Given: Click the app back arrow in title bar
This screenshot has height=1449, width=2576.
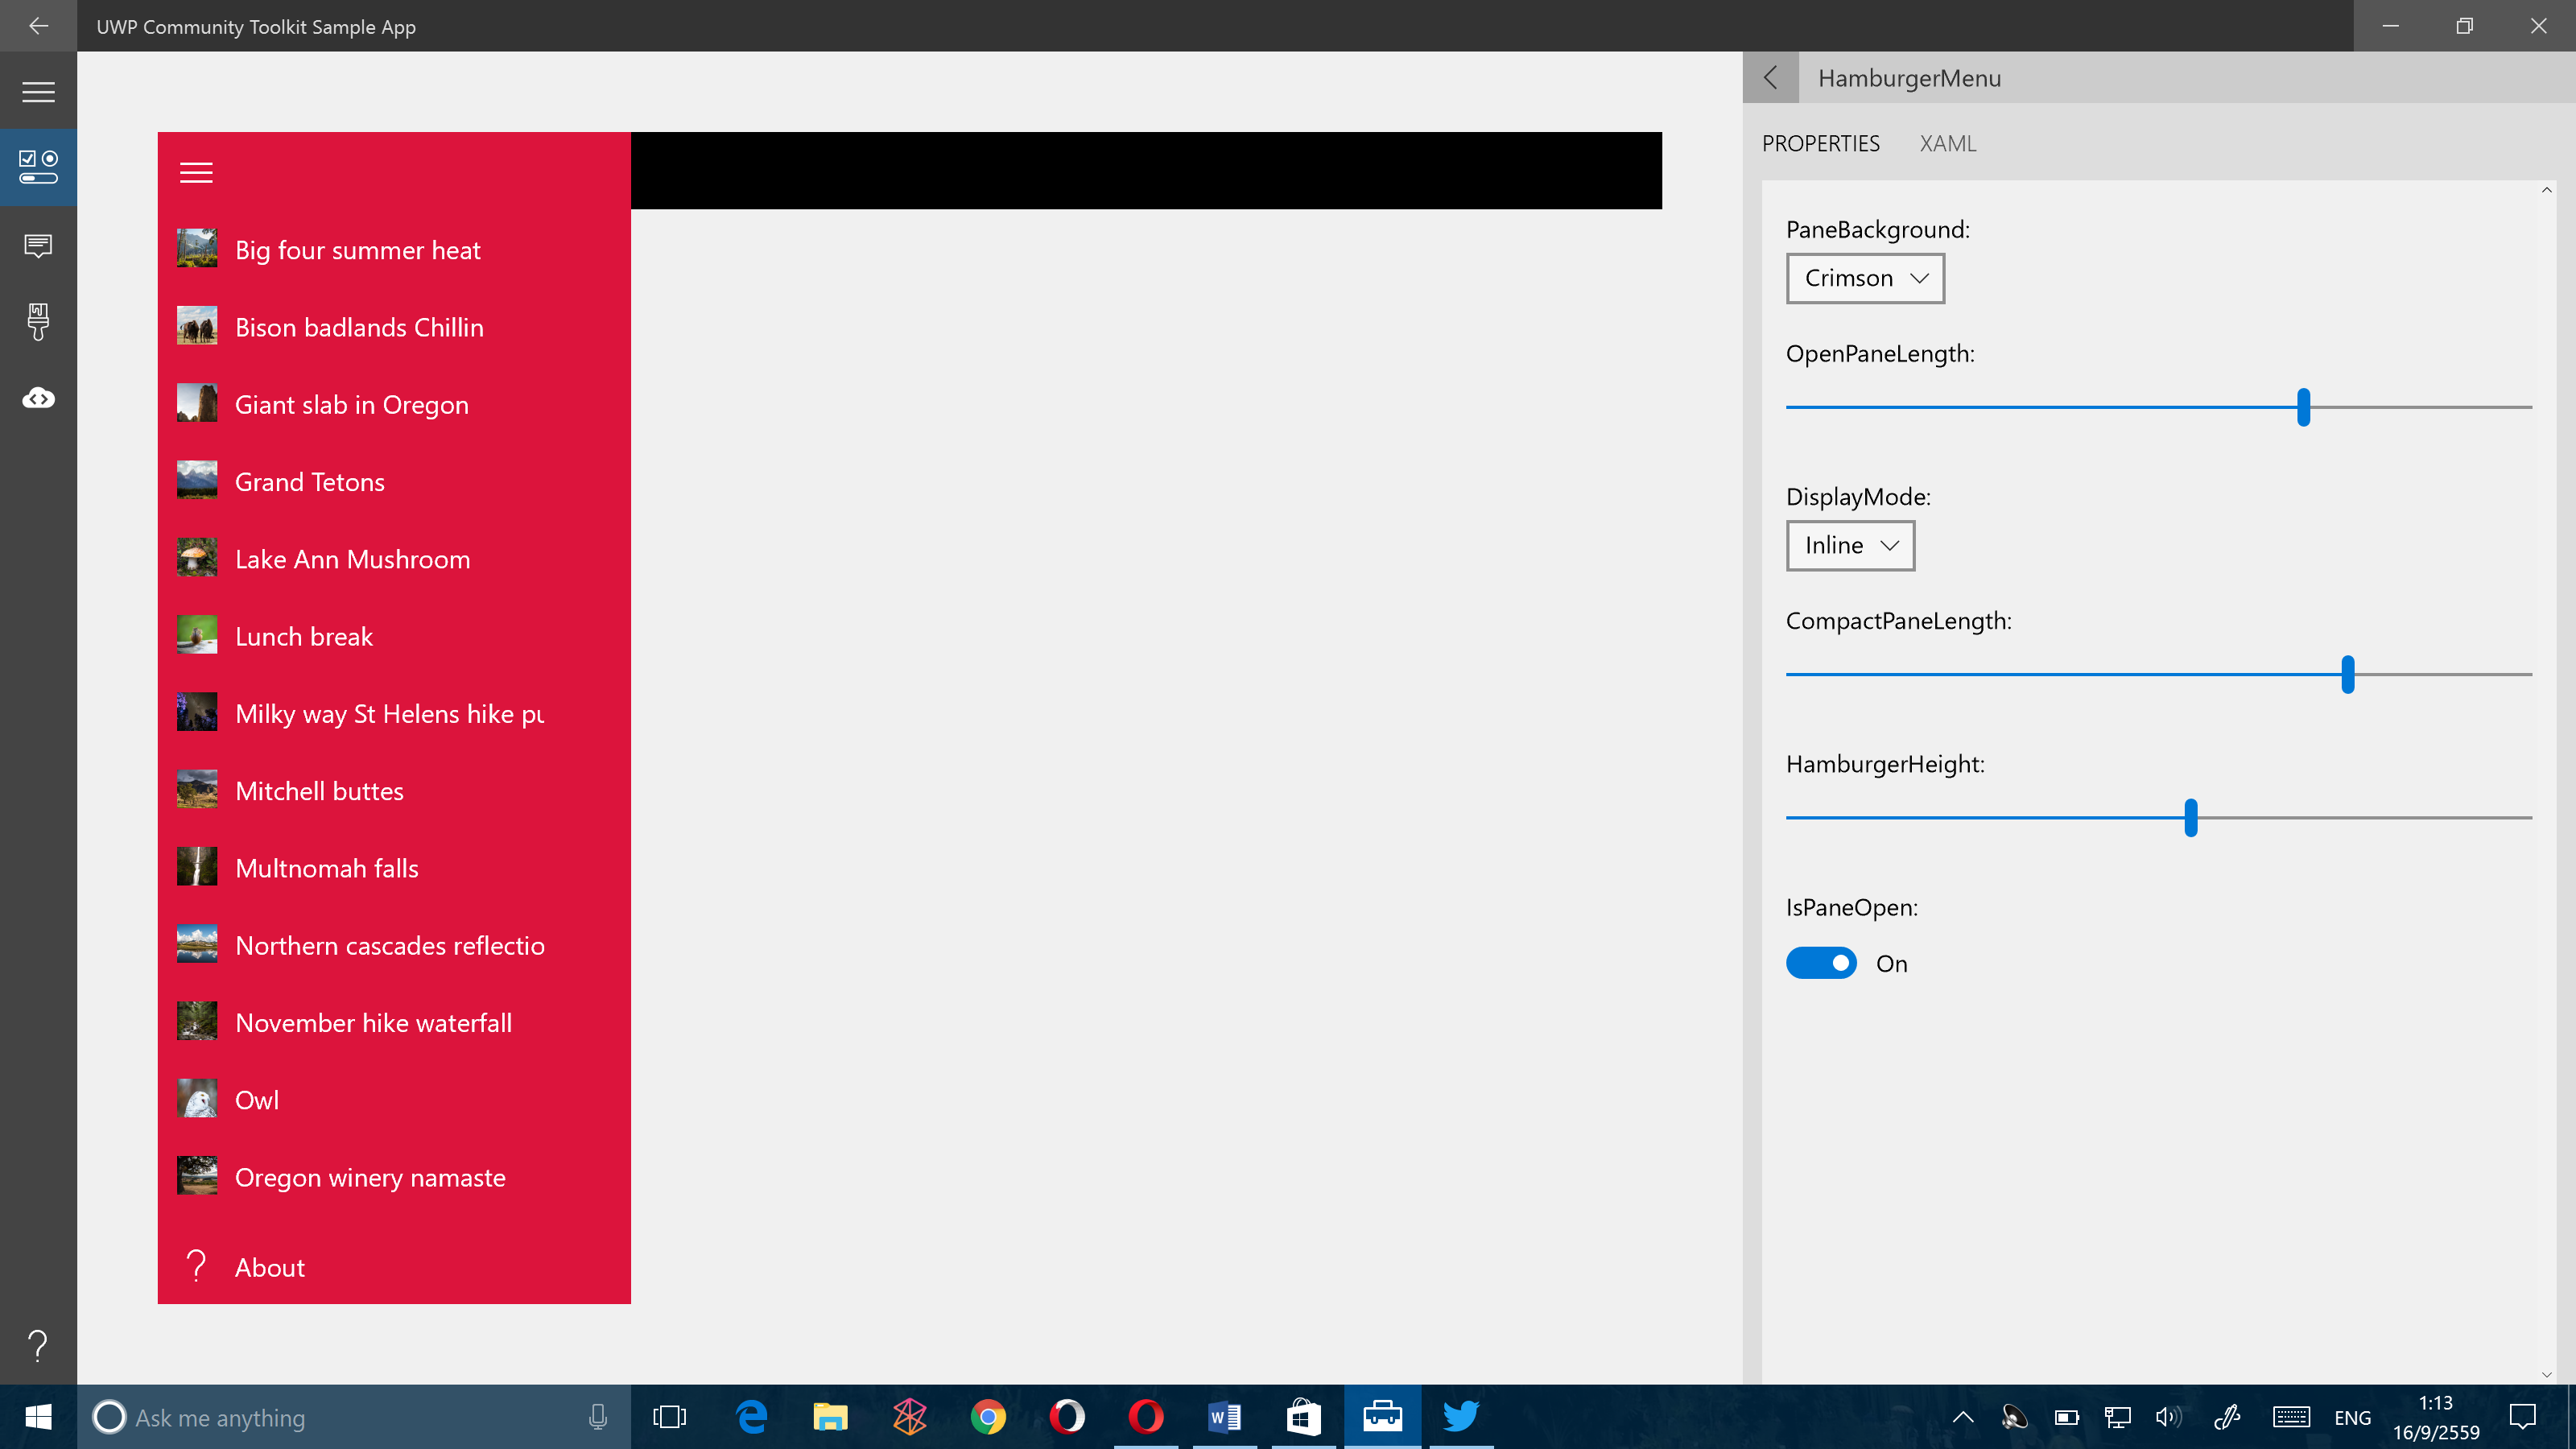Looking at the screenshot, I should 38,26.
